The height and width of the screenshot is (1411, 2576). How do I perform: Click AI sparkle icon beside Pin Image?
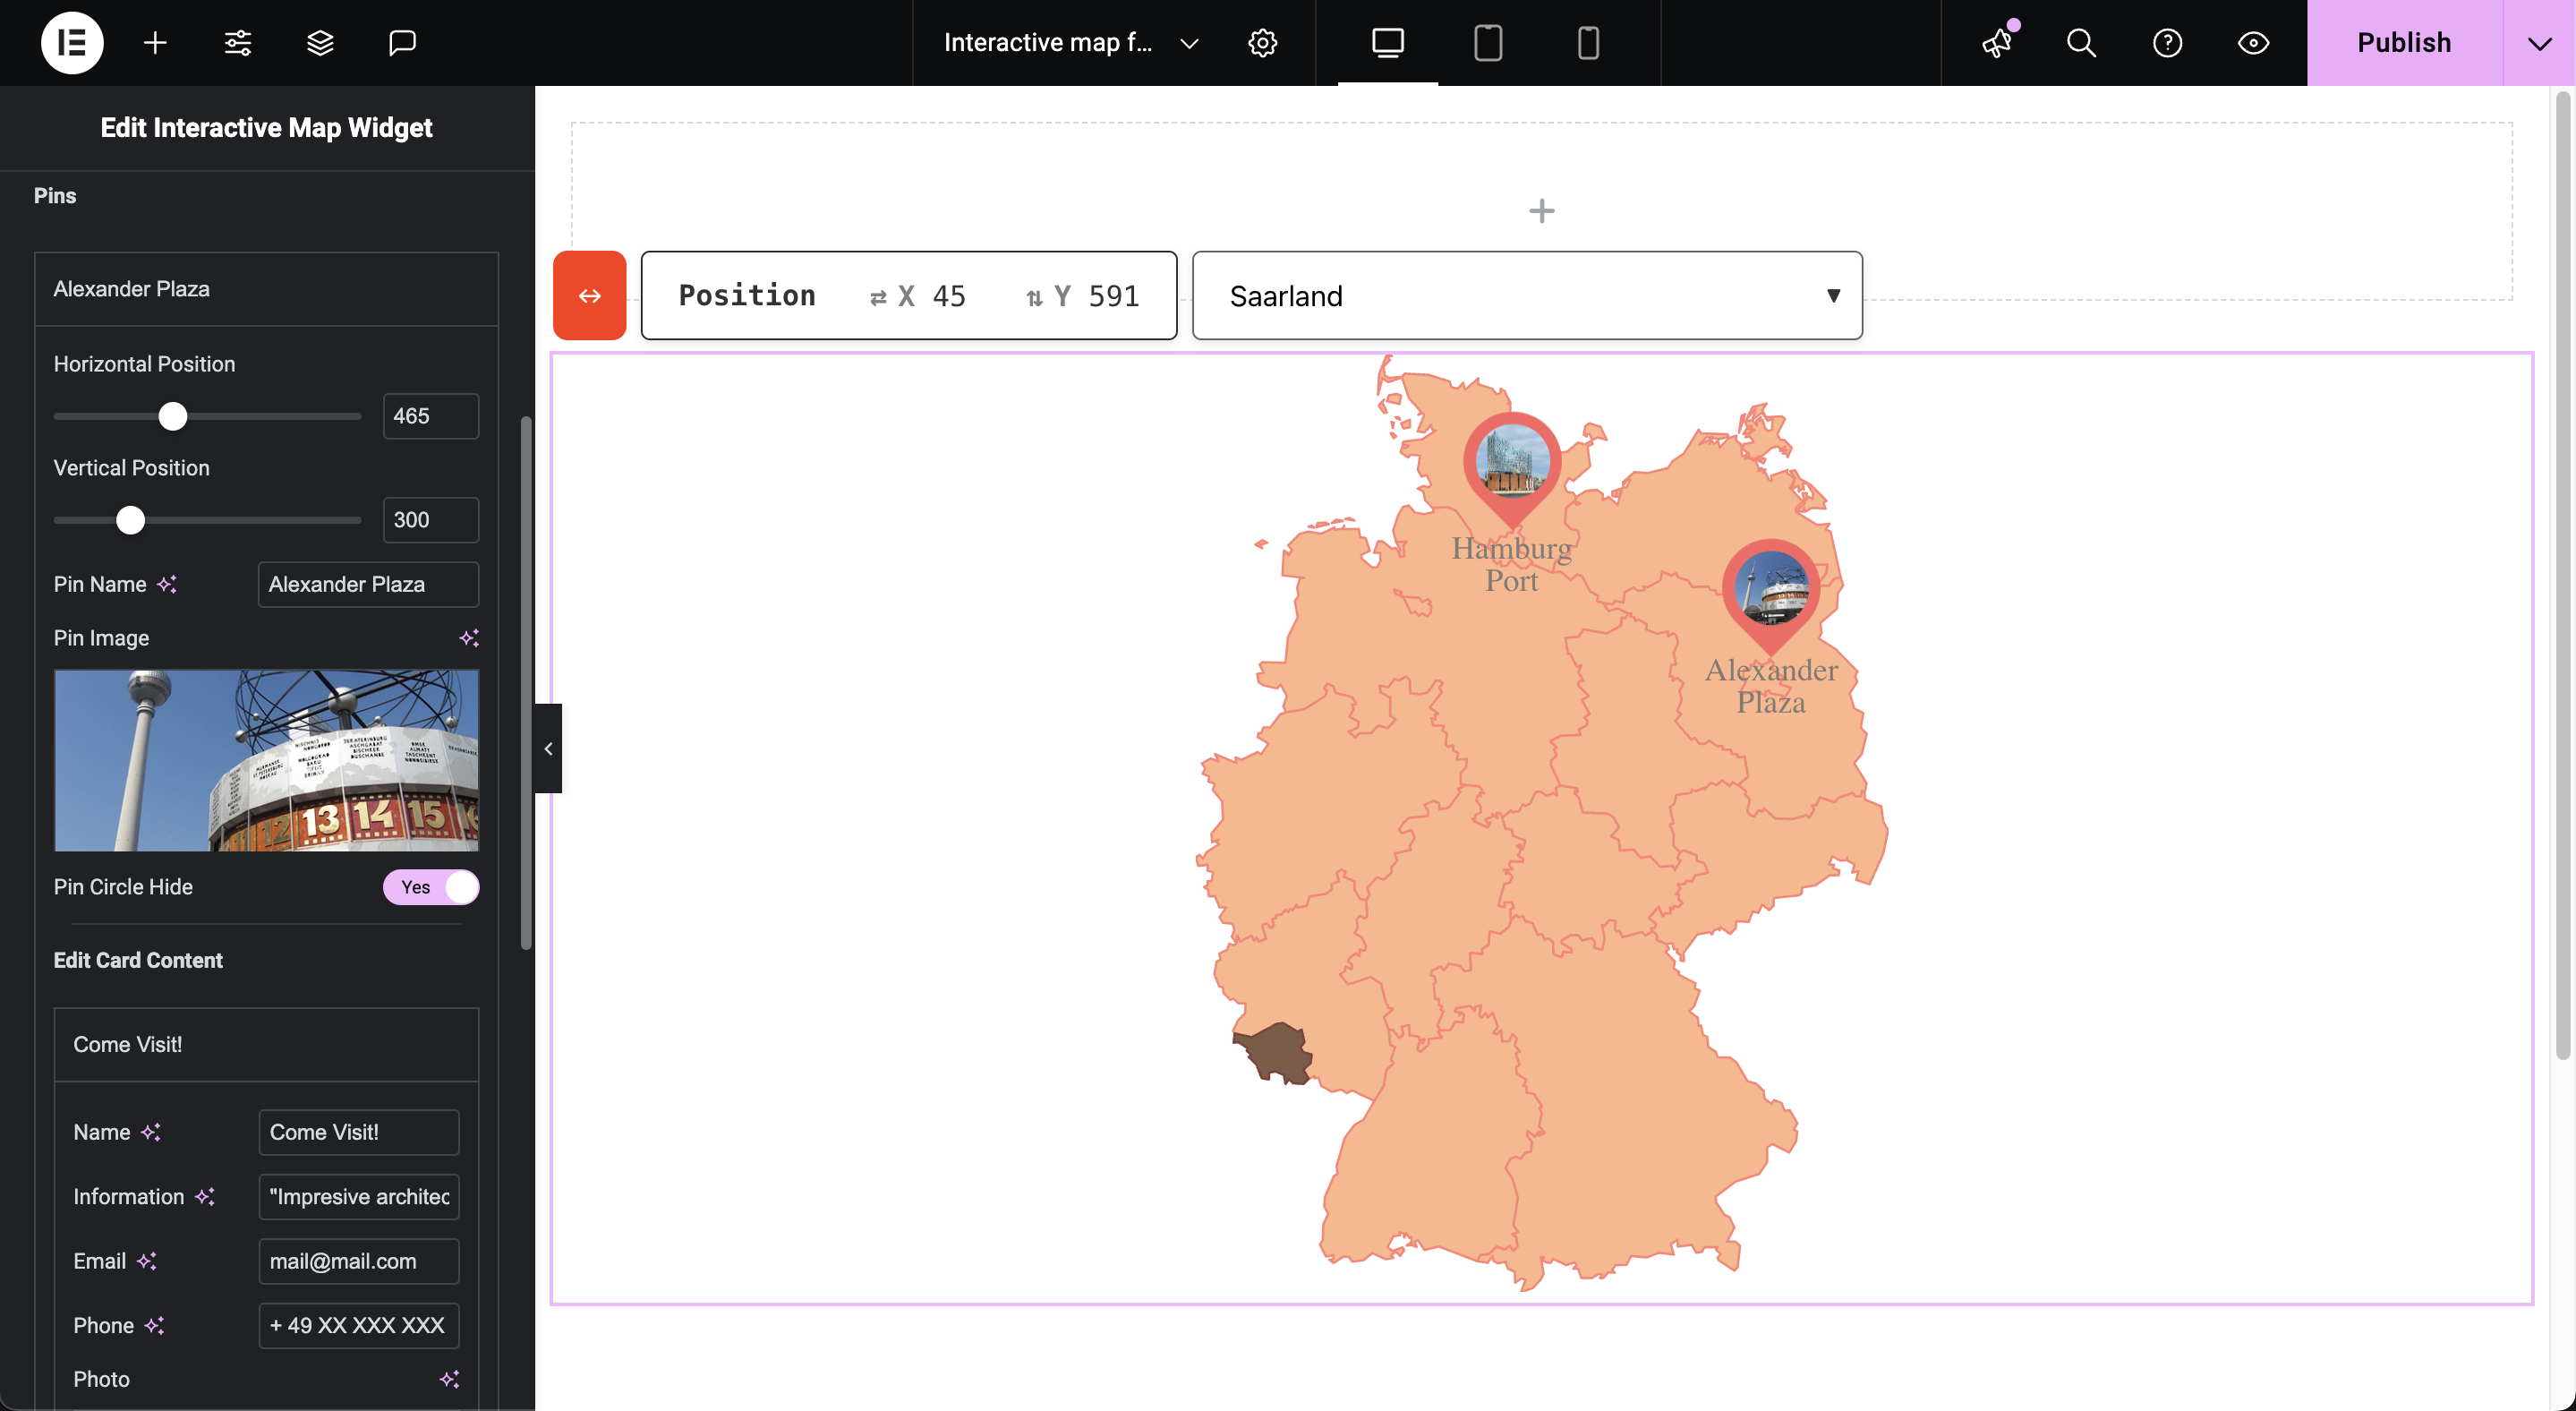click(469, 638)
